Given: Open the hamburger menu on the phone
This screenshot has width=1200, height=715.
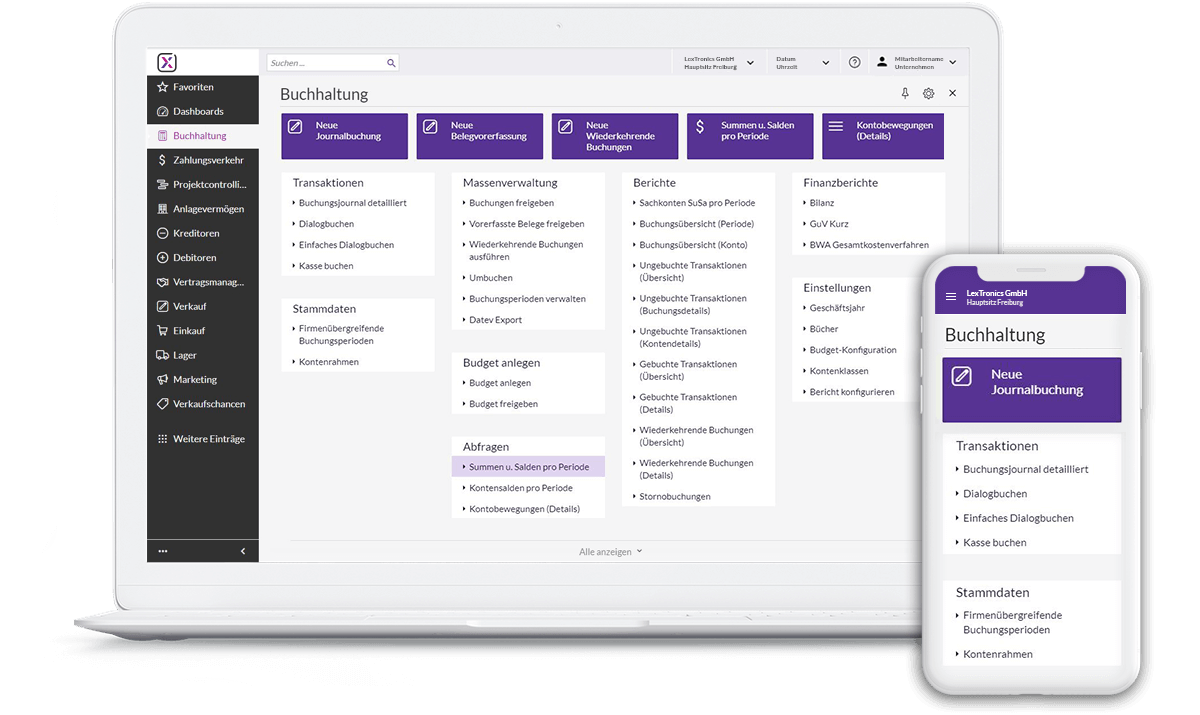Looking at the screenshot, I should point(951,297).
